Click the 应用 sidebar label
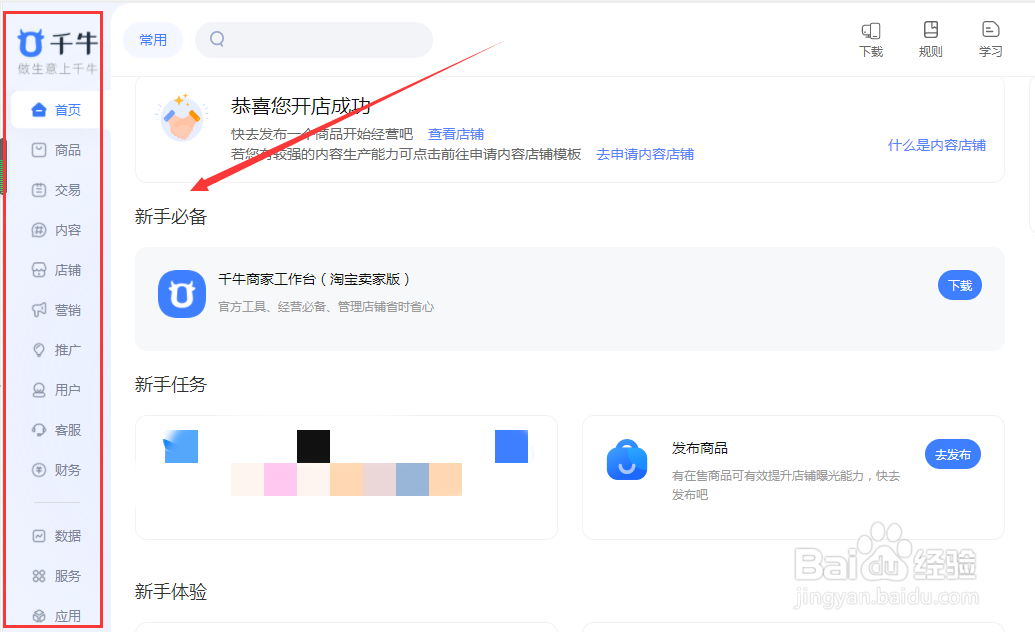 pyautogui.click(x=67, y=616)
